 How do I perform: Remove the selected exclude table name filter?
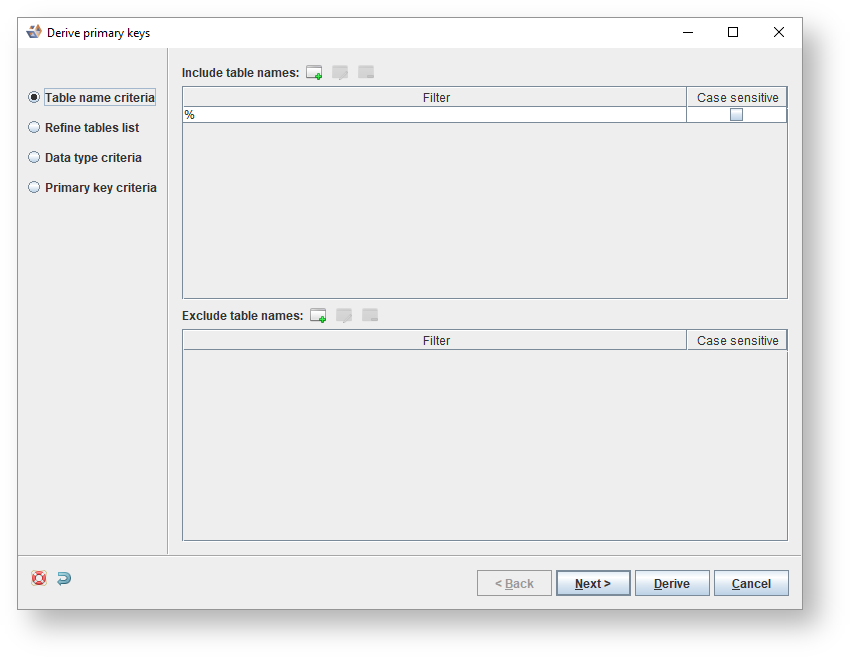click(370, 315)
